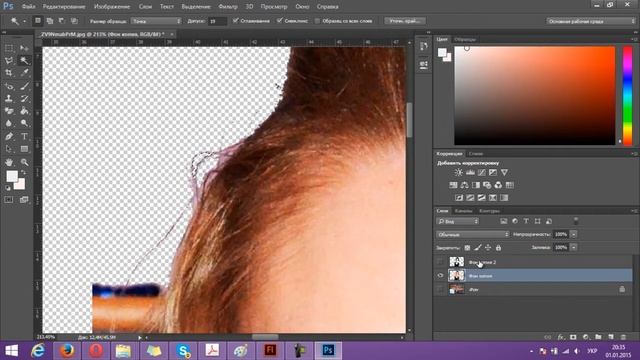The image size is (640, 360).
Task: Add a Curves adjustment
Action: pos(482,173)
